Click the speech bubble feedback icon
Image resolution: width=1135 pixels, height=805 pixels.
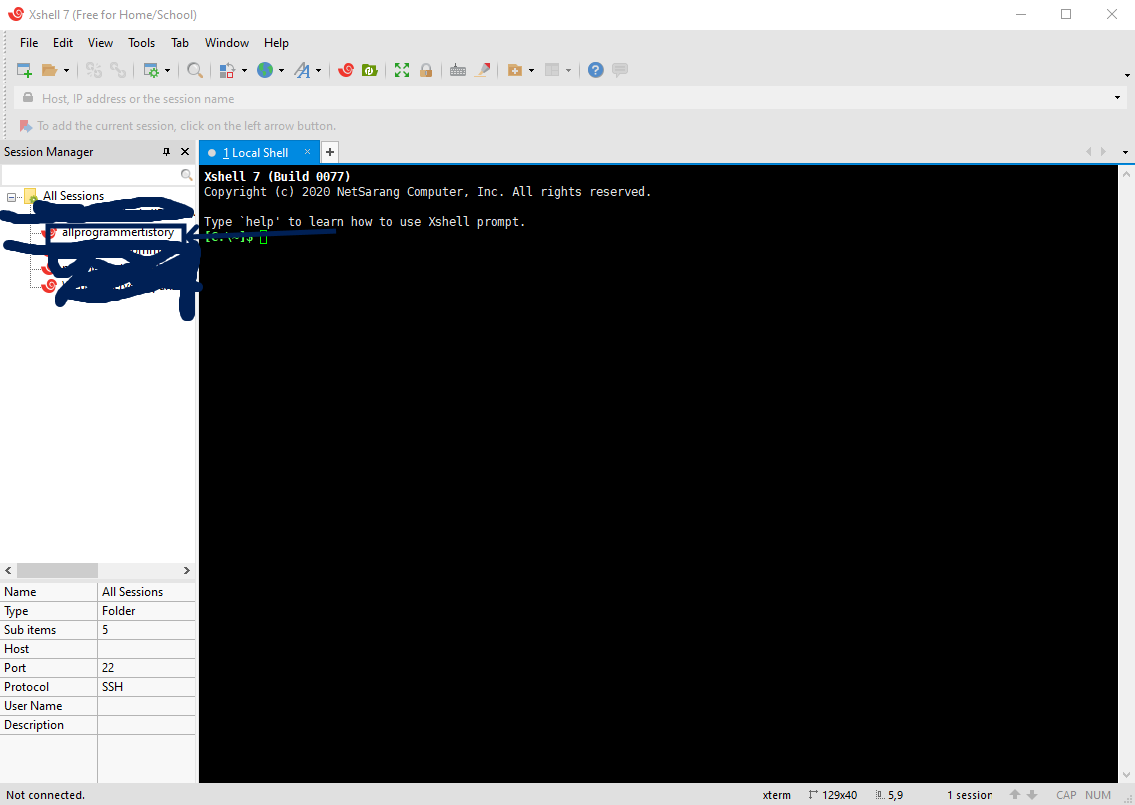click(620, 70)
